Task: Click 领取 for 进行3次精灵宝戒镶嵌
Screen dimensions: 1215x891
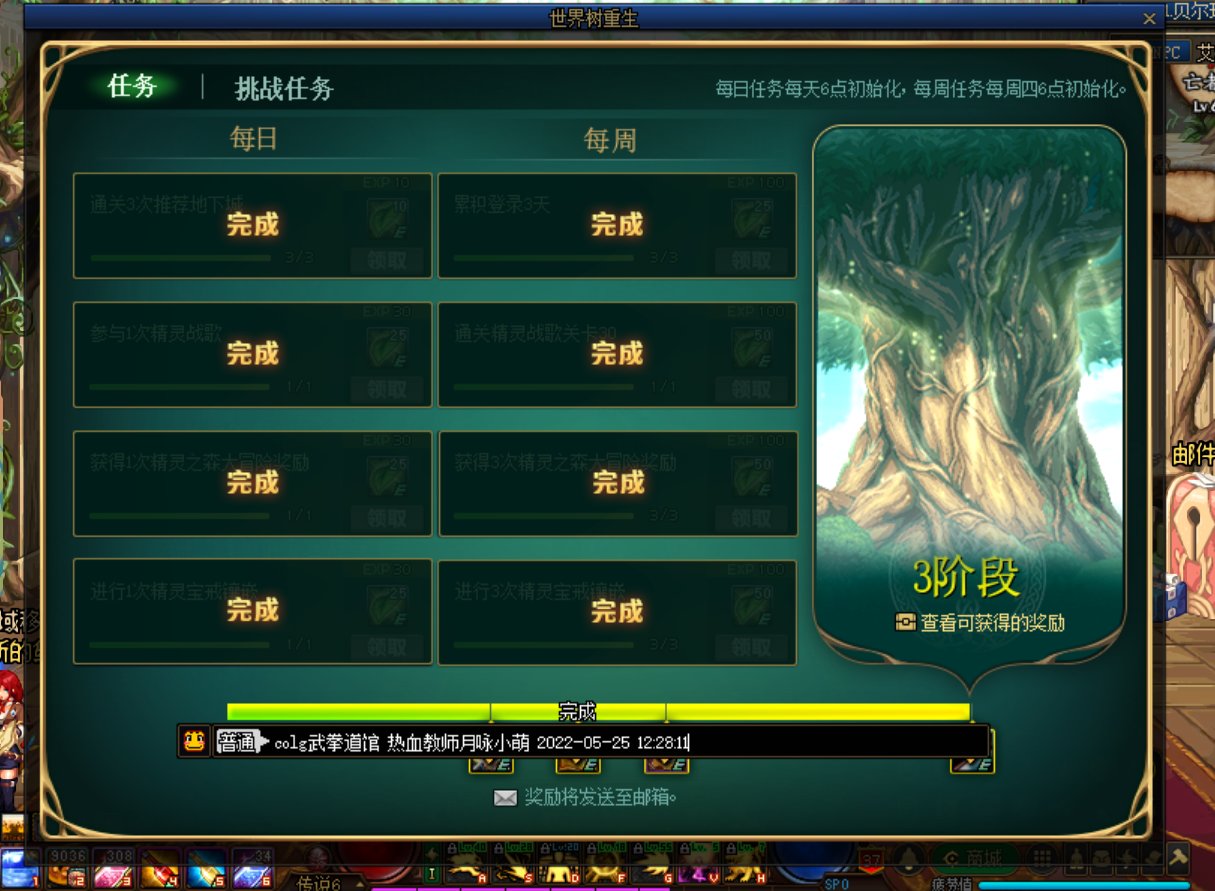Action: [x=751, y=647]
